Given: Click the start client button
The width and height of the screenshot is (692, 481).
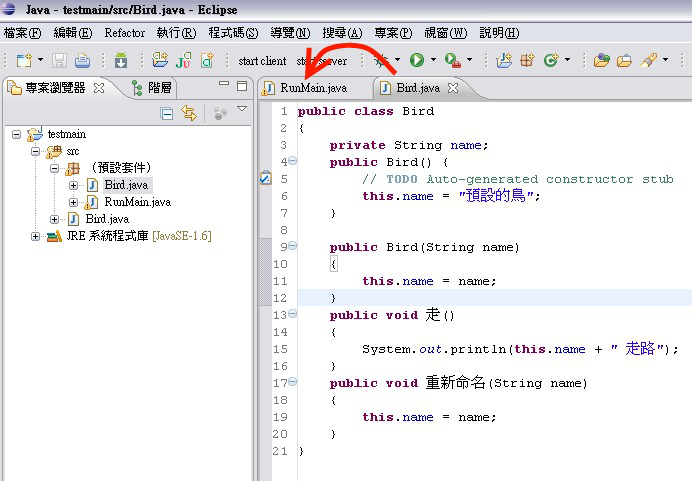Looking at the screenshot, I should click(x=262, y=61).
